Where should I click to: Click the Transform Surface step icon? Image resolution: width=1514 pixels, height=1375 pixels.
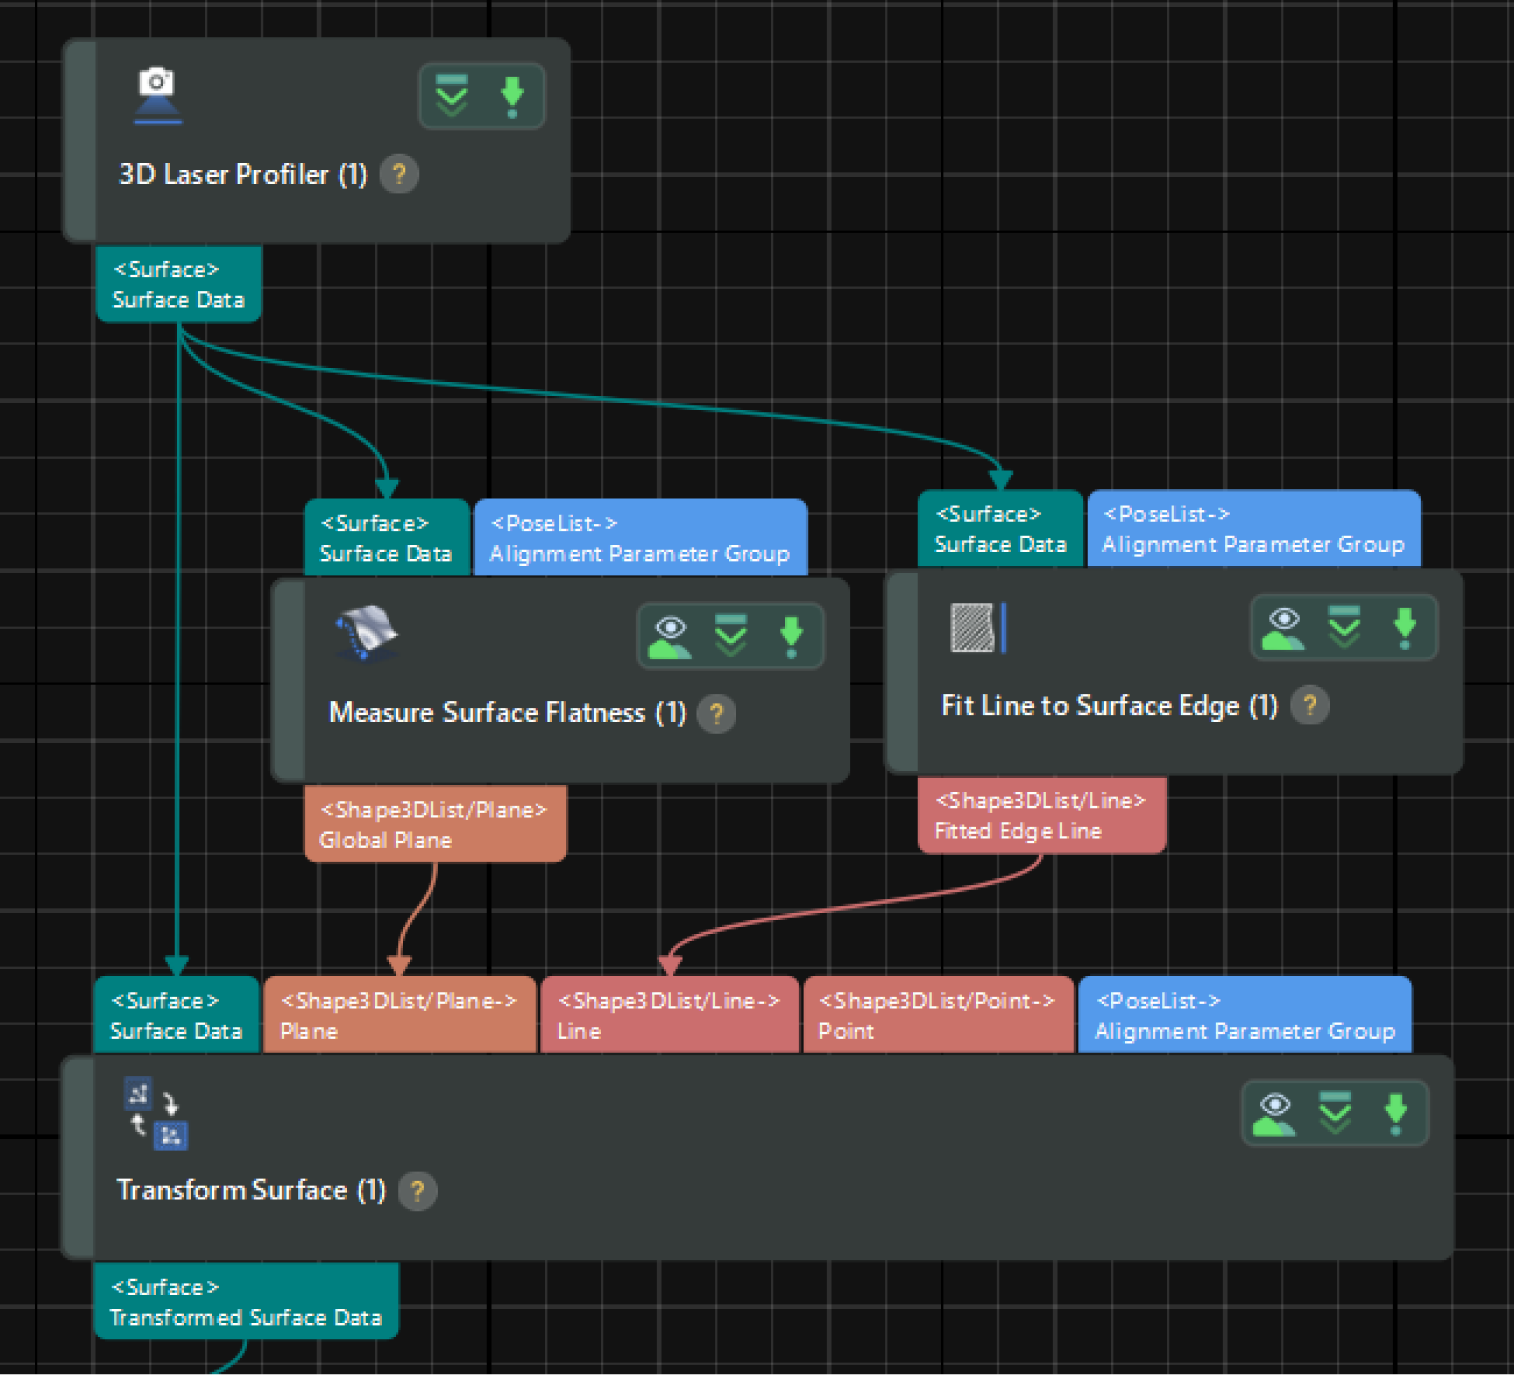pos(156,1114)
